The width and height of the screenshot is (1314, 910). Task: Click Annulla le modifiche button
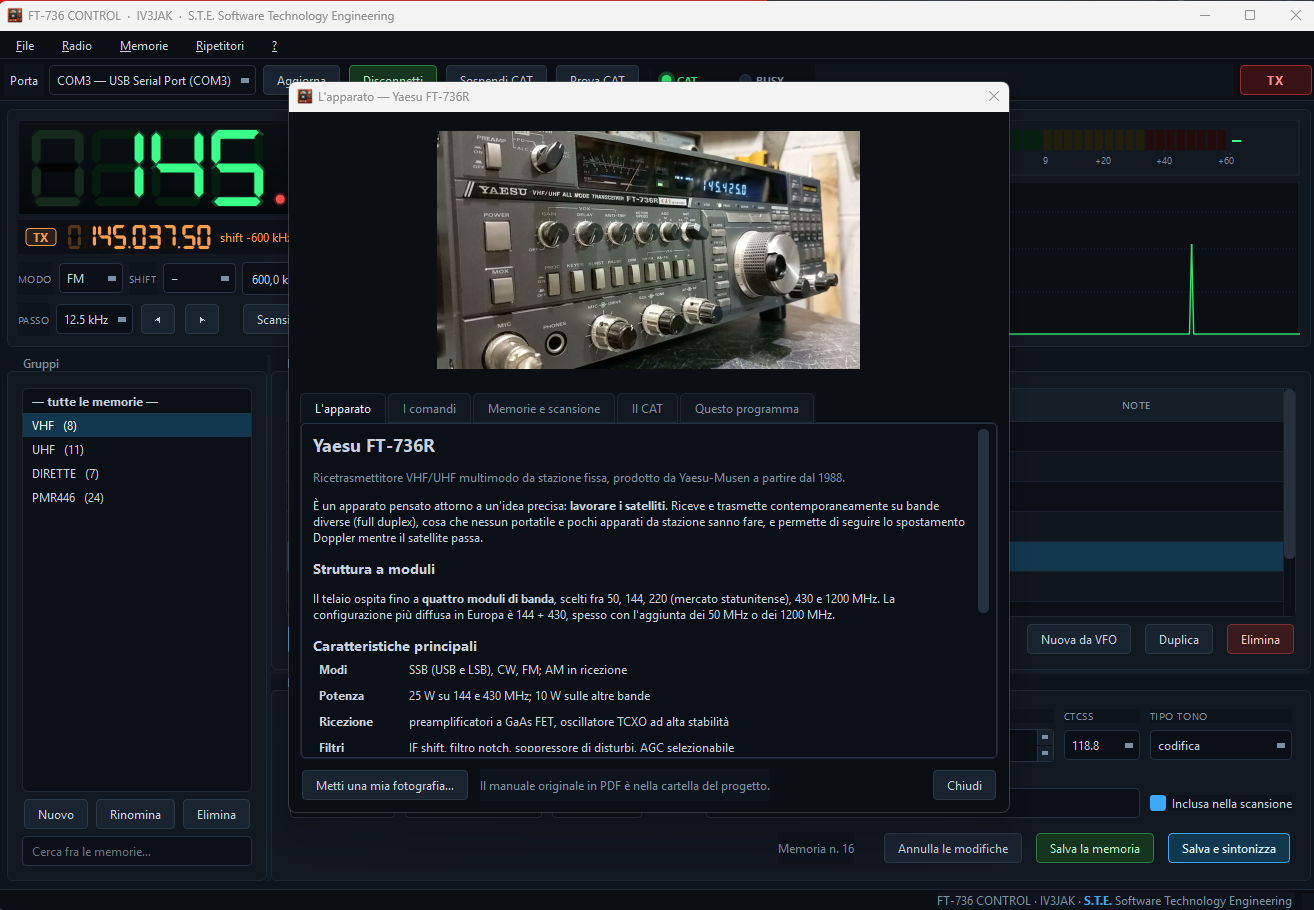[953, 848]
